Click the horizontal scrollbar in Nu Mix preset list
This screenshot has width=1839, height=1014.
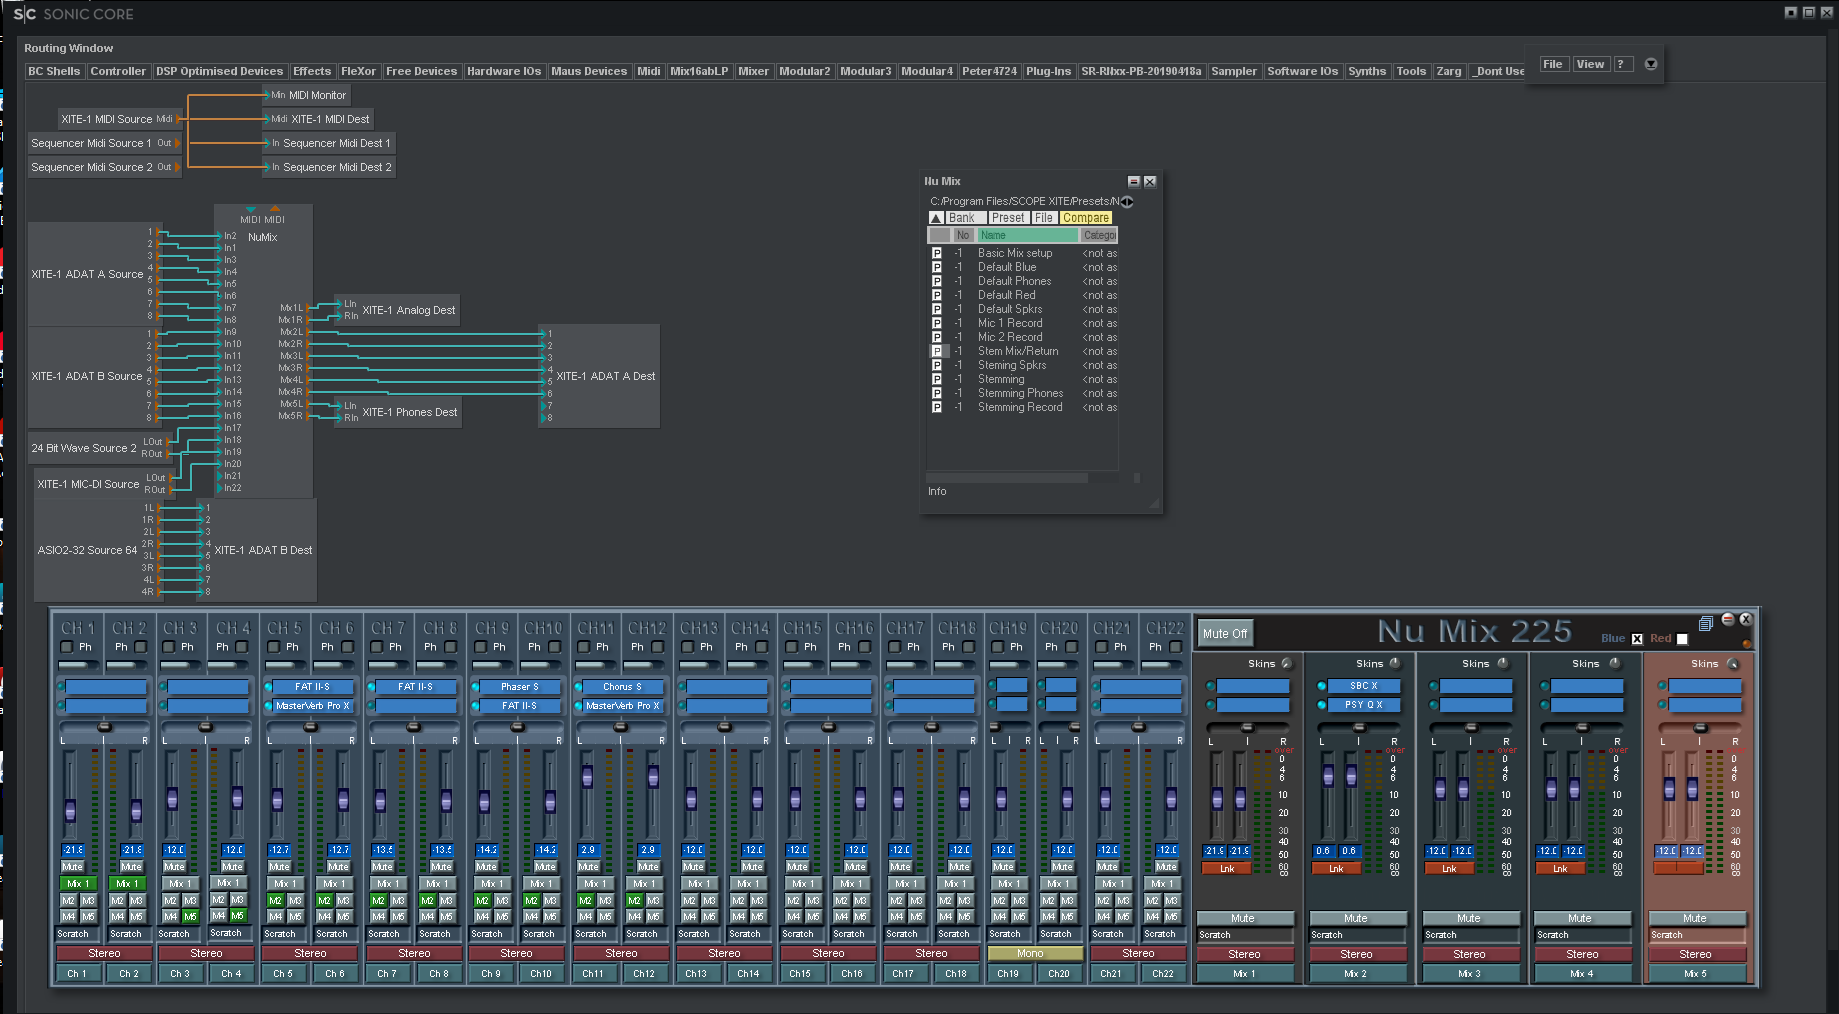click(x=1007, y=478)
